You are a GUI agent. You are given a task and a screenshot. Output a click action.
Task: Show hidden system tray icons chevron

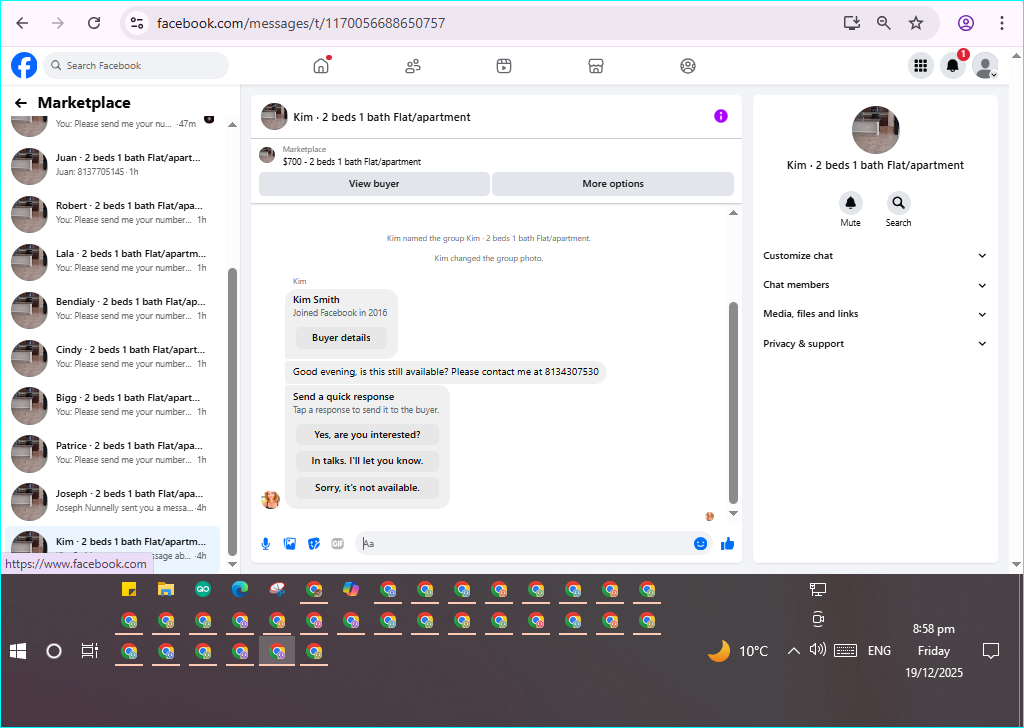[x=793, y=651]
